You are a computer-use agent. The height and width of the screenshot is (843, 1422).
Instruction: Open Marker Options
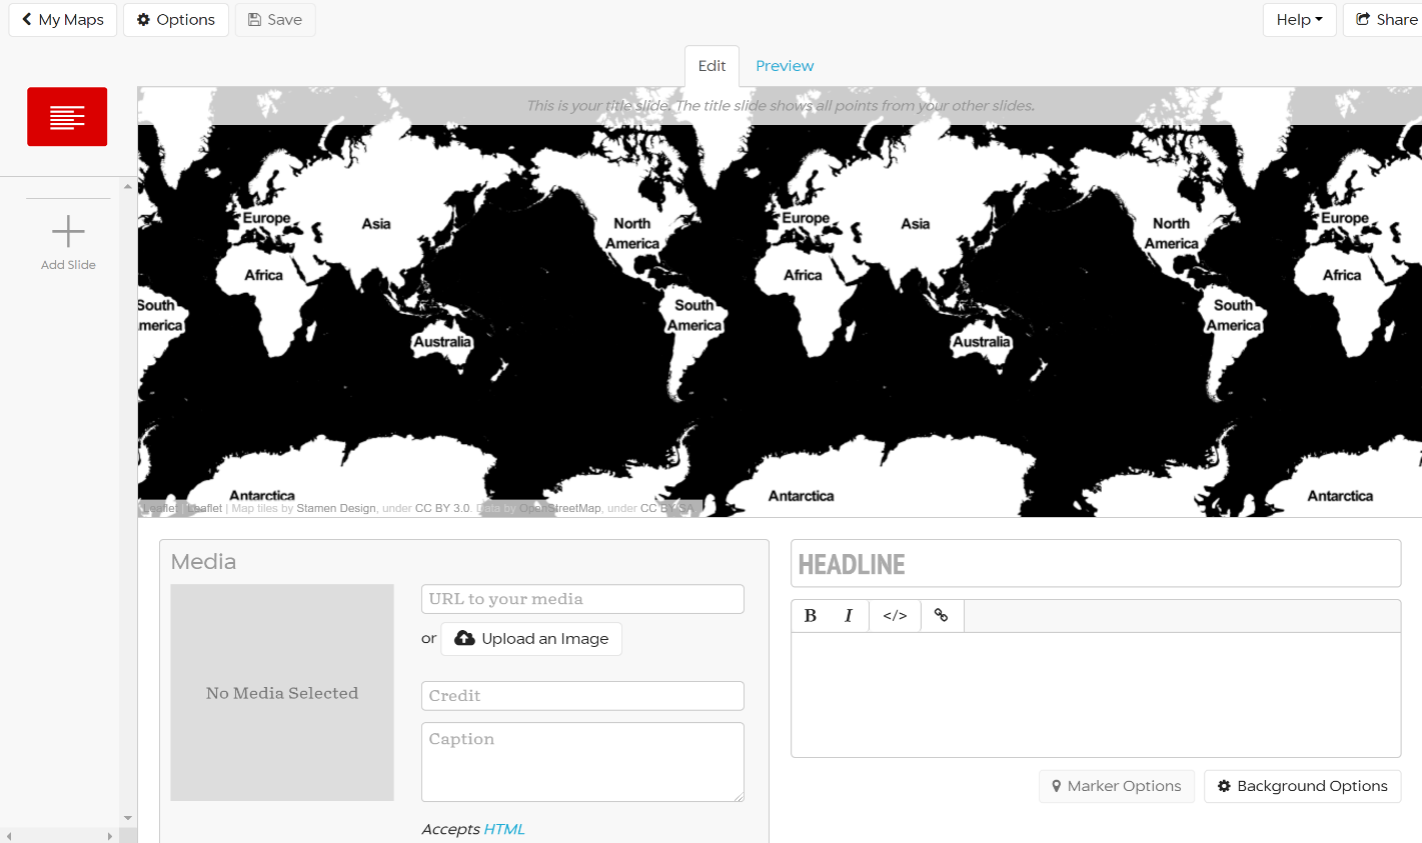[1116, 786]
